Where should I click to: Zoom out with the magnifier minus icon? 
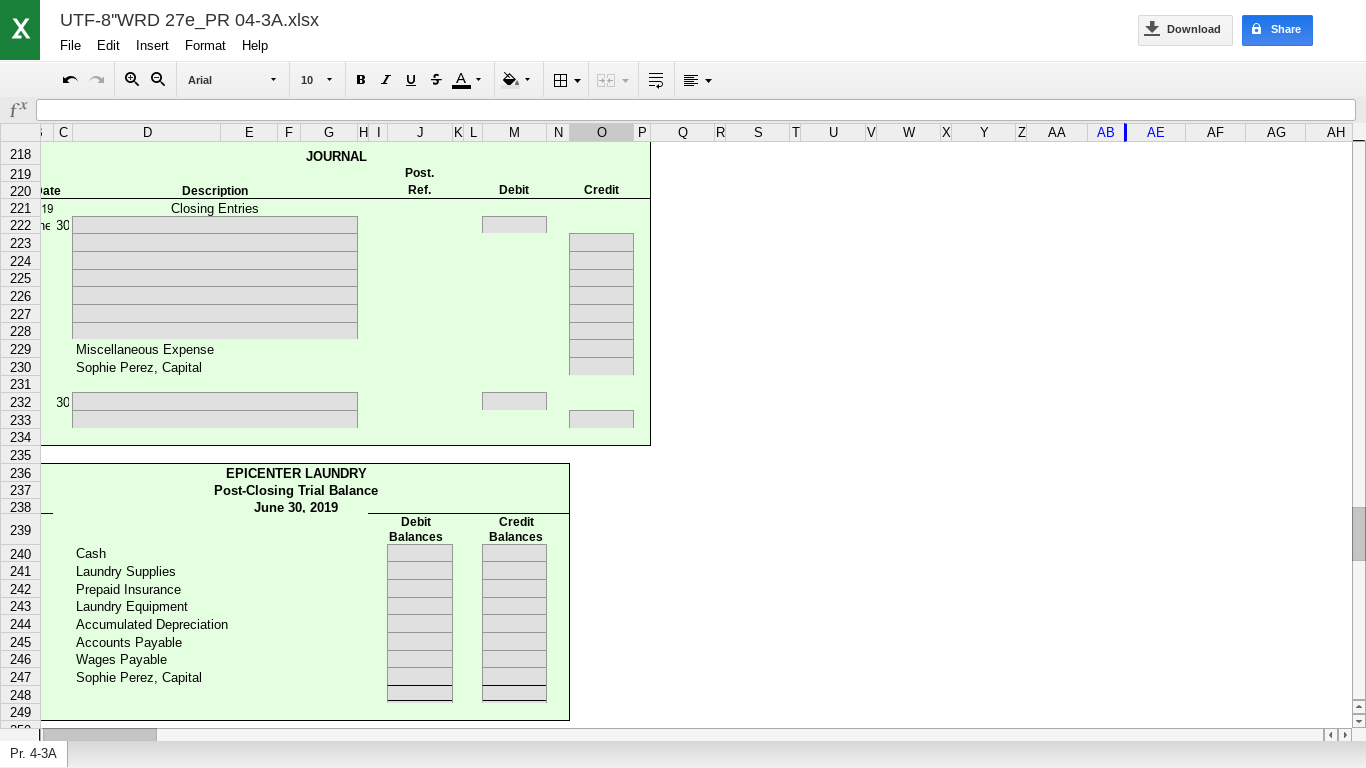point(158,80)
